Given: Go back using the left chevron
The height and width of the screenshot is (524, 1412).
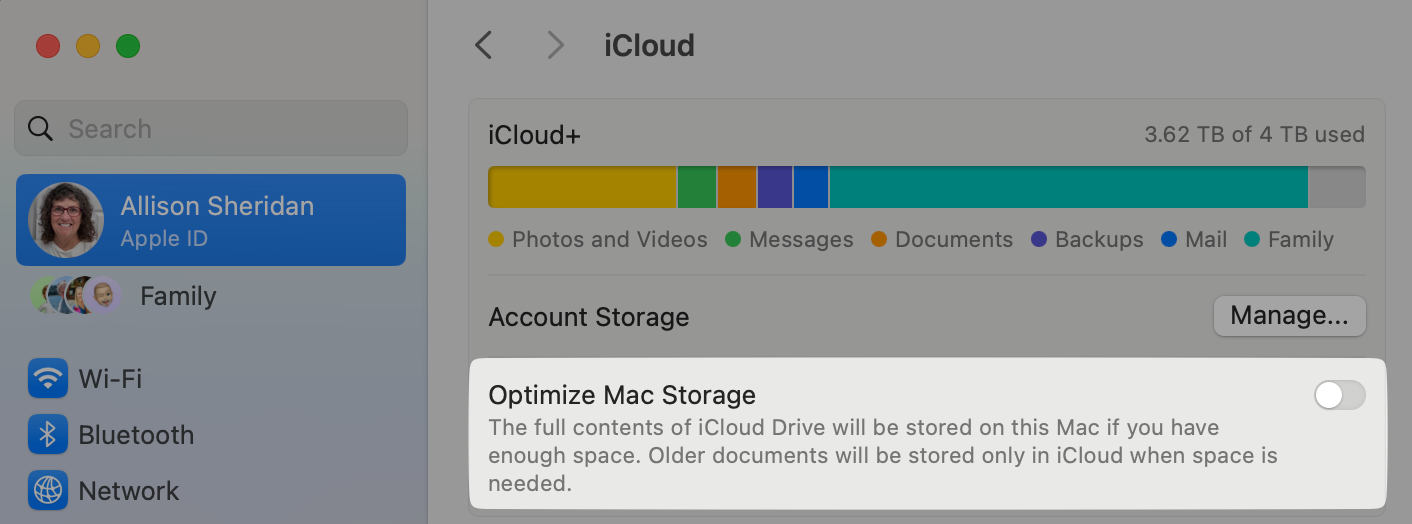Looking at the screenshot, I should tap(484, 45).
